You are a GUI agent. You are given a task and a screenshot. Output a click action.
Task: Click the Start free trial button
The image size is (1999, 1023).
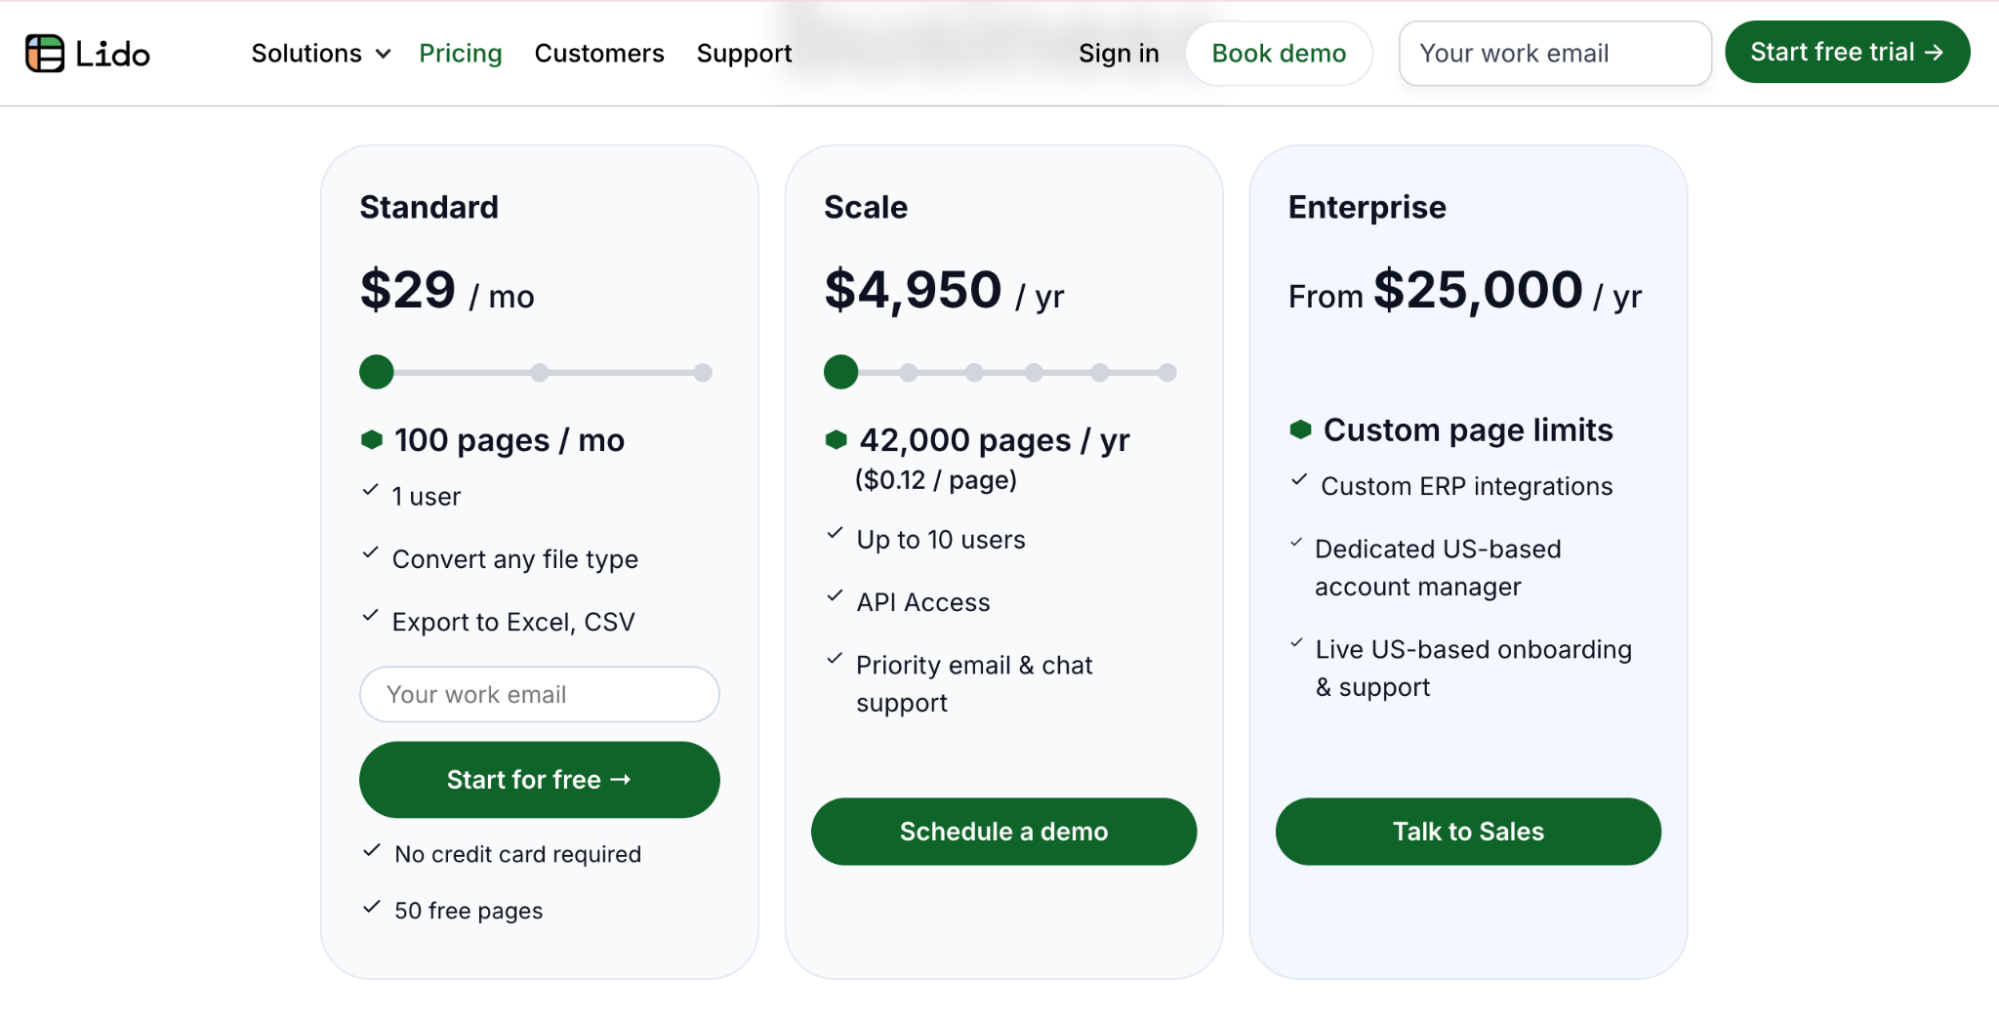click(1846, 52)
